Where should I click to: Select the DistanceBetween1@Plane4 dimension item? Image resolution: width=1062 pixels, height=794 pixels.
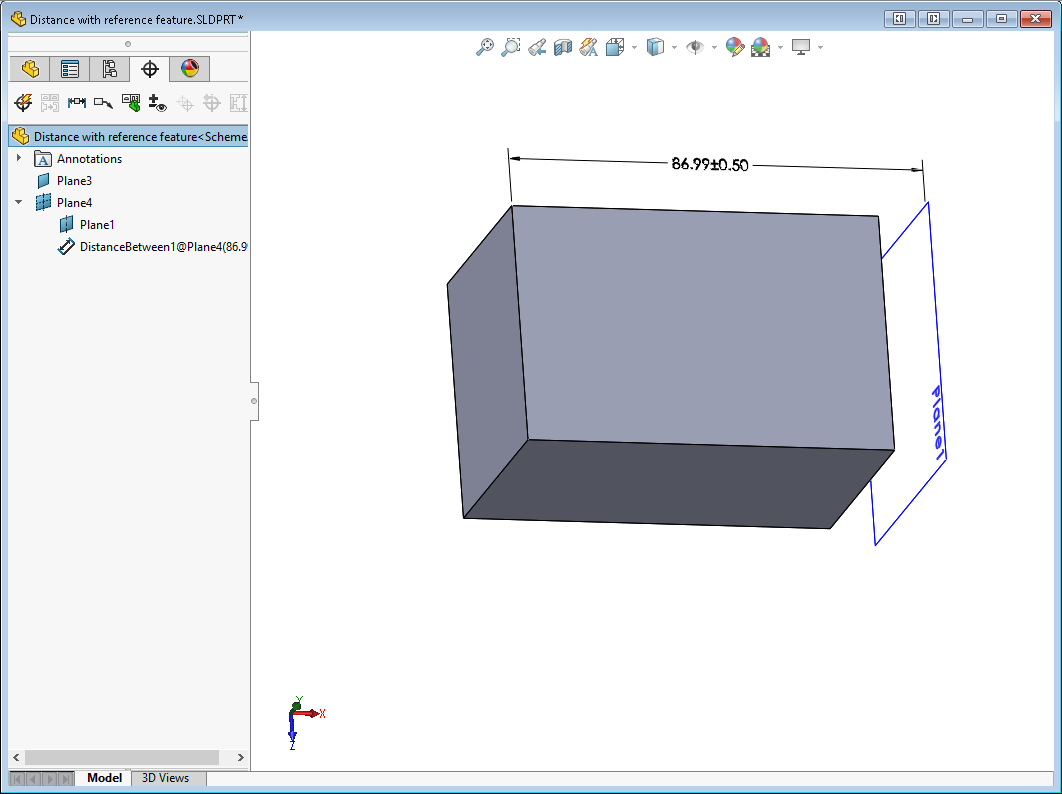pyautogui.click(x=150, y=247)
